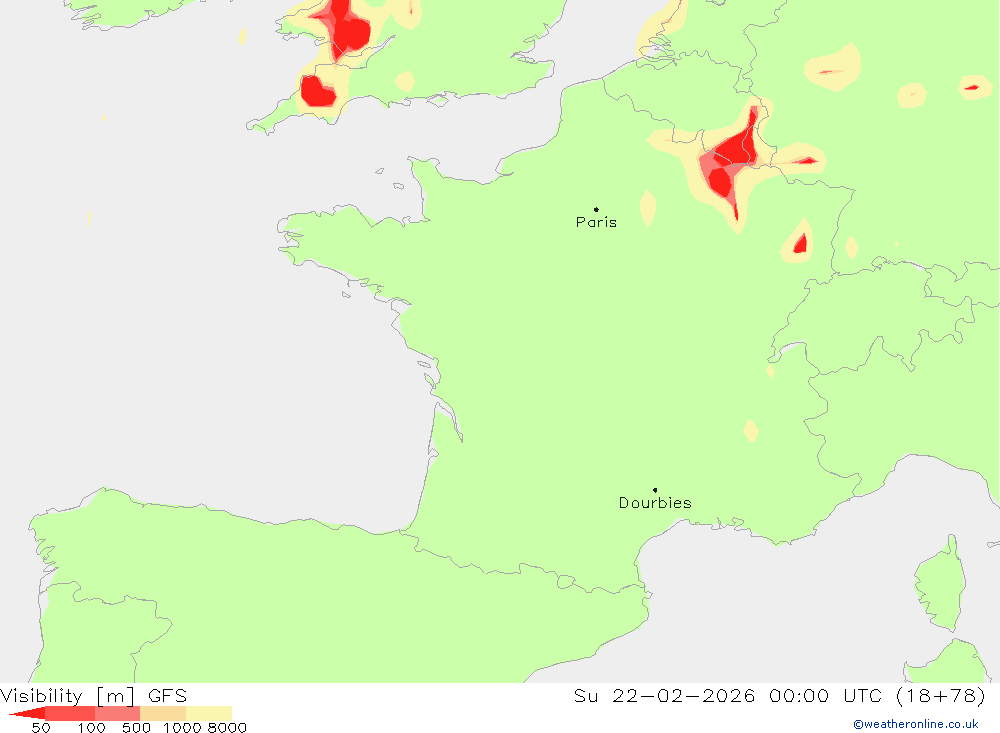Viewport: 1000px width, 733px height.
Task: Click the legend value 50
Action: [x=41, y=728]
